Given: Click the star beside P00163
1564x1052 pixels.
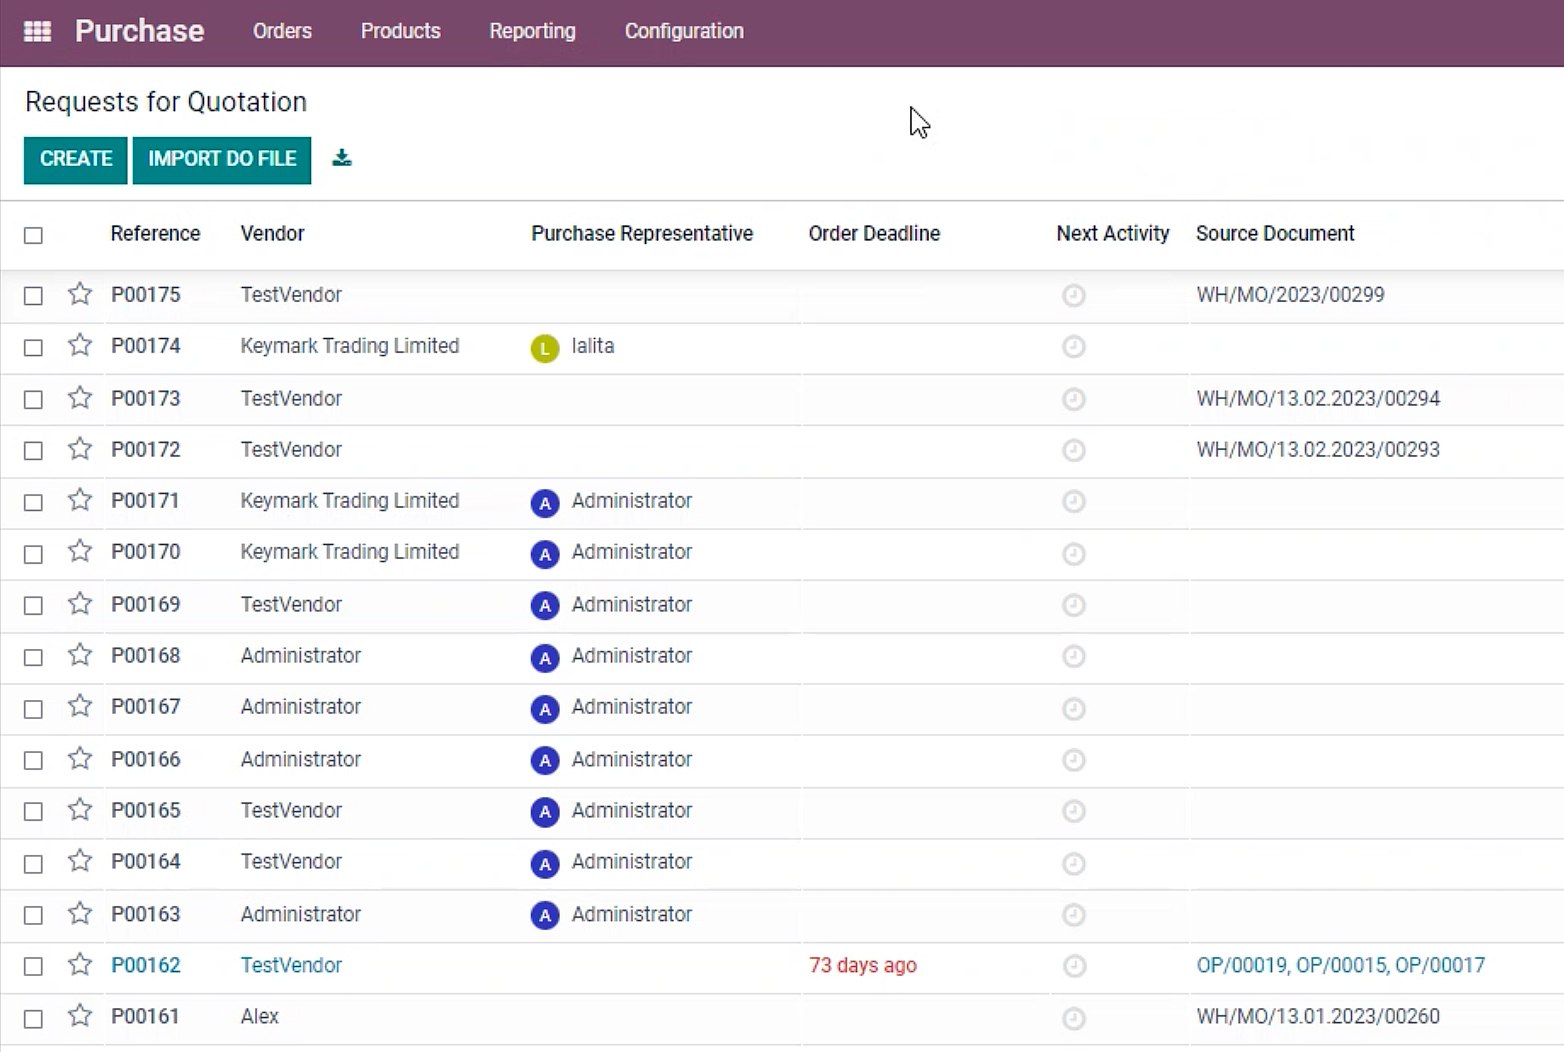Looking at the screenshot, I should [80, 914].
